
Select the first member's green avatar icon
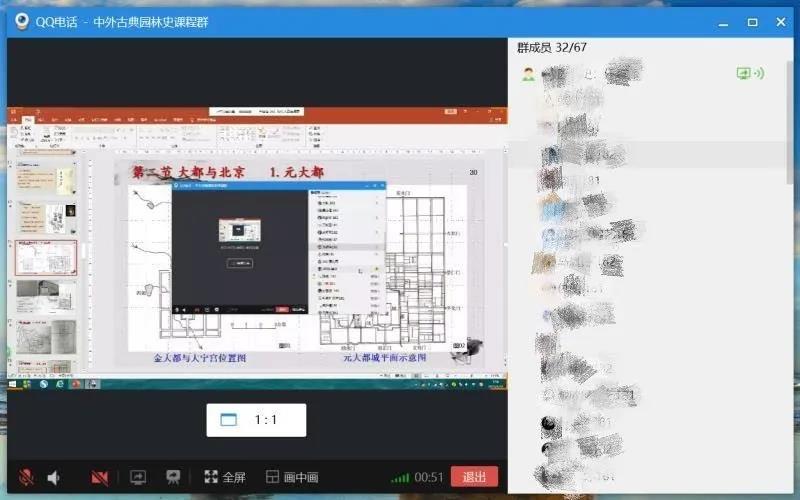coord(528,73)
